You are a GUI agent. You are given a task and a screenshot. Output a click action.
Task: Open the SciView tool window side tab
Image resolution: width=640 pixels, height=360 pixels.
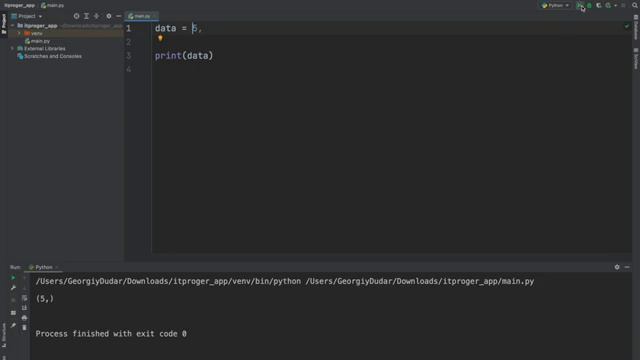[x=636, y=59]
